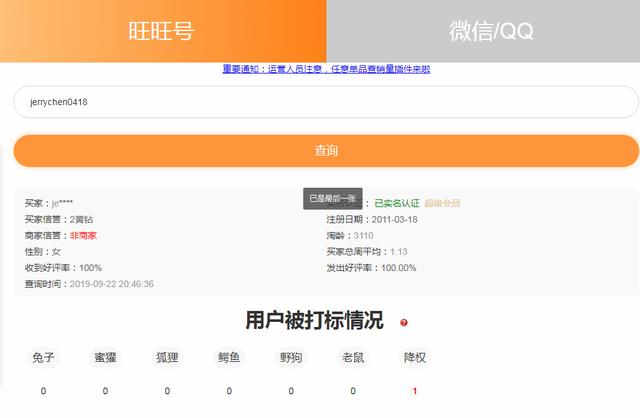This screenshot has width=640, height=418.
Task: Click the red question mark help icon
Action: click(x=404, y=322)
